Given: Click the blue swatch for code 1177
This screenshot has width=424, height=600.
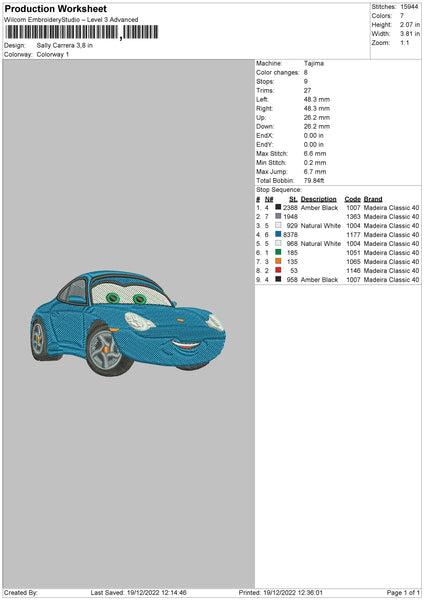Looking at the screenshot, I should (x=278, y=234).
